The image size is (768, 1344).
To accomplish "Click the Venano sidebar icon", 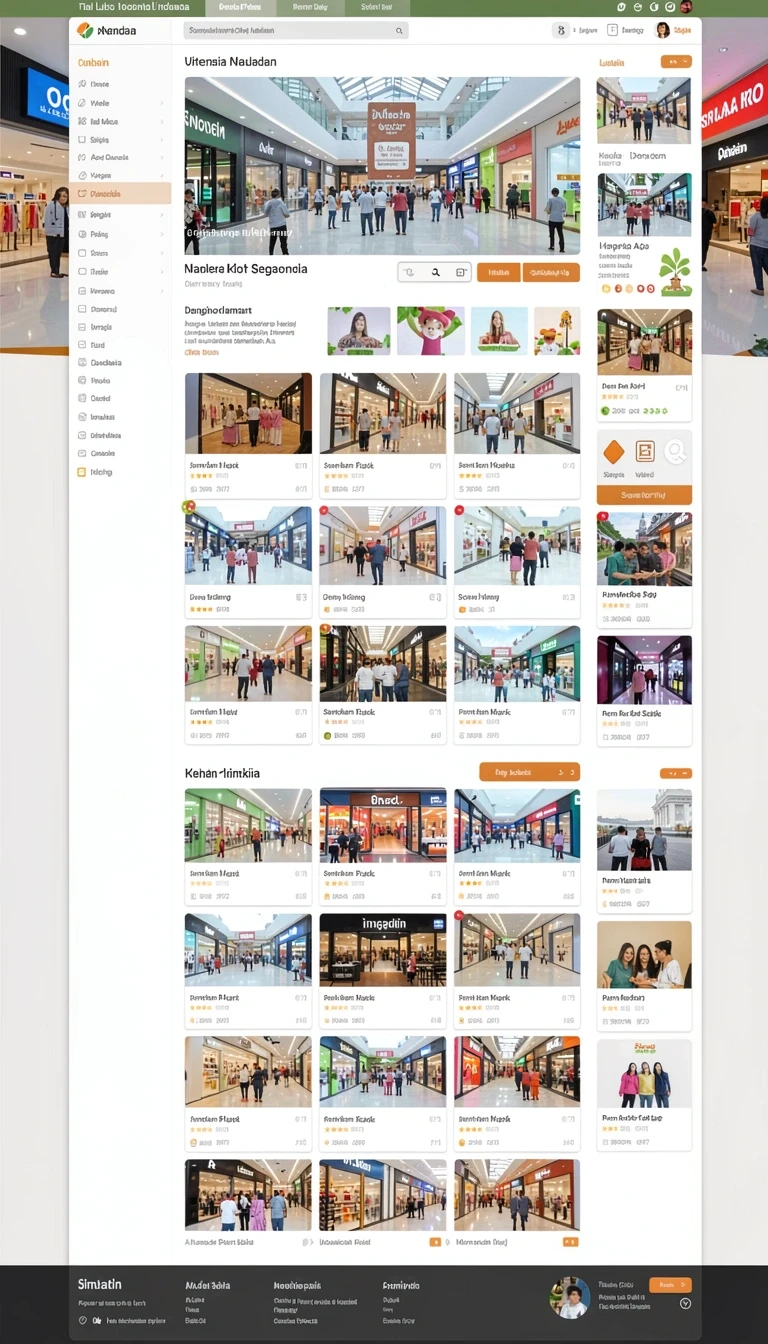I will (x=82, y=291).
